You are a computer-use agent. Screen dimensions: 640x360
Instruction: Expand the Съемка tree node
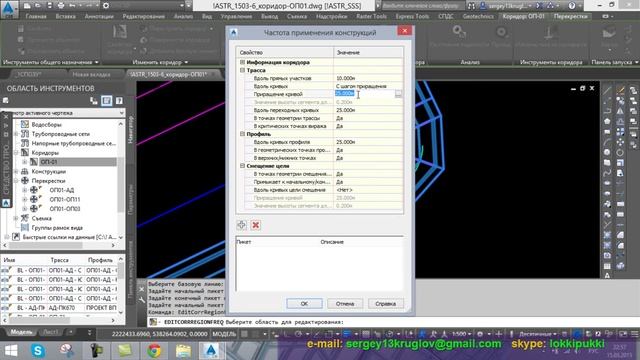click(x=16, y=218)
